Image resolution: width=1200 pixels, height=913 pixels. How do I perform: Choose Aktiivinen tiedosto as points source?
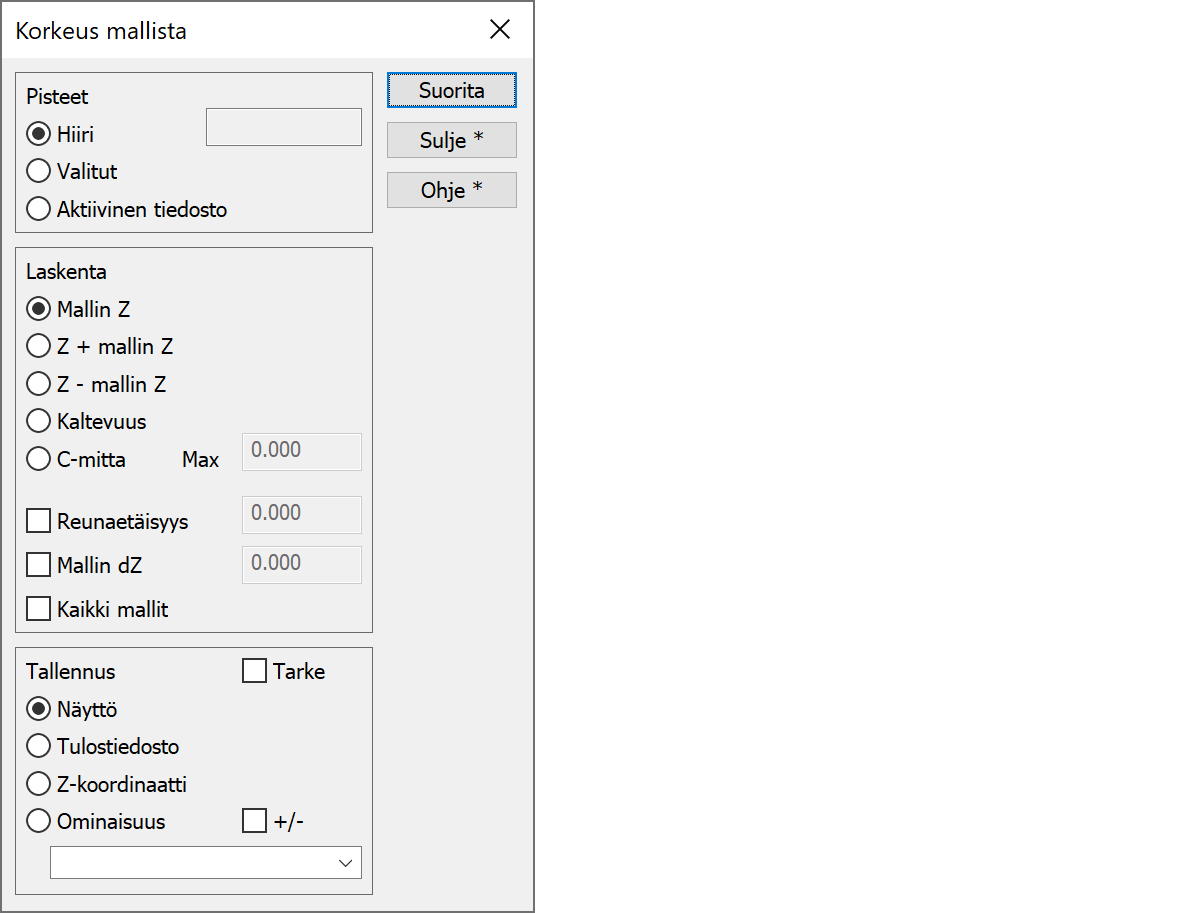tap(39, 209)
